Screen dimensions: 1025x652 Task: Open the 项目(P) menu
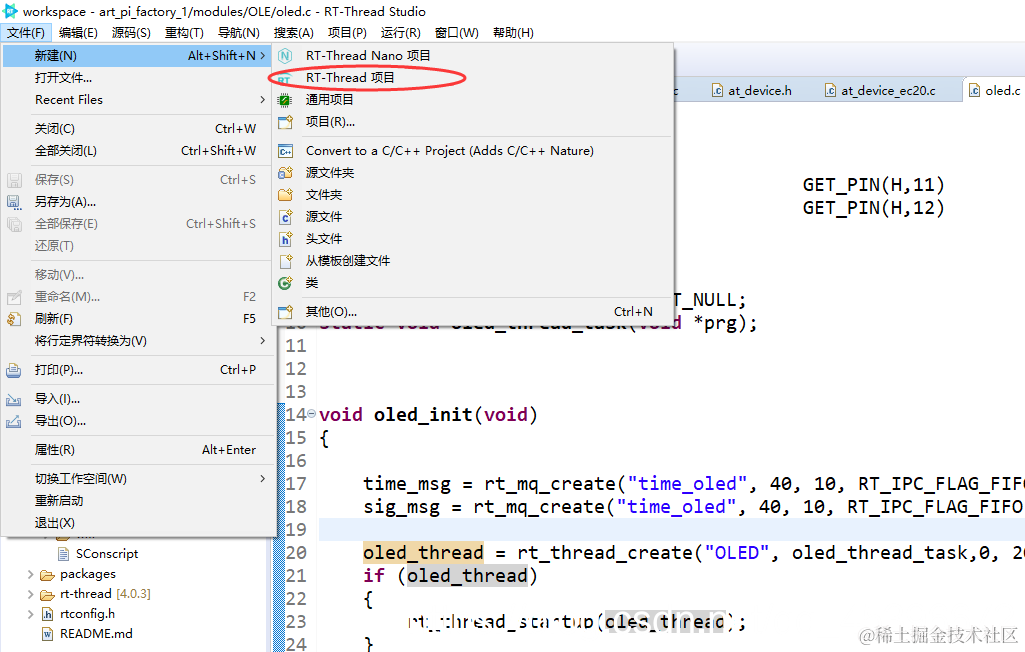[x=347, y=33]
